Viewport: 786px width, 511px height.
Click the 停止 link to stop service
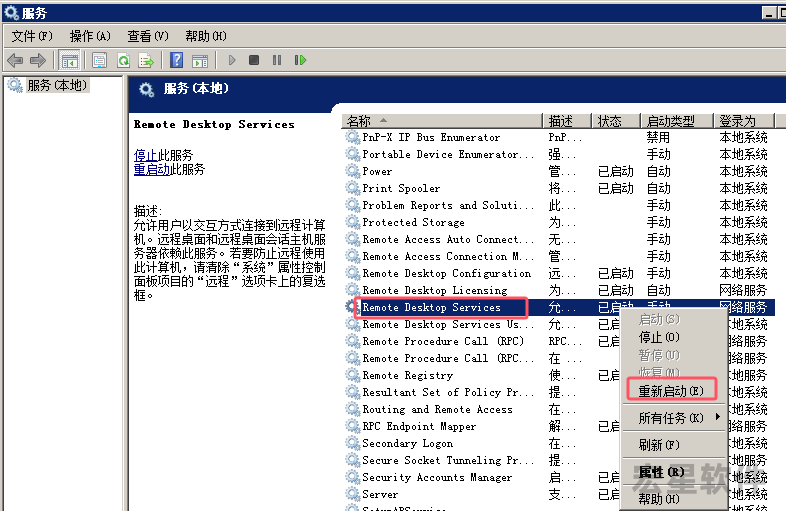pos(145,155)
